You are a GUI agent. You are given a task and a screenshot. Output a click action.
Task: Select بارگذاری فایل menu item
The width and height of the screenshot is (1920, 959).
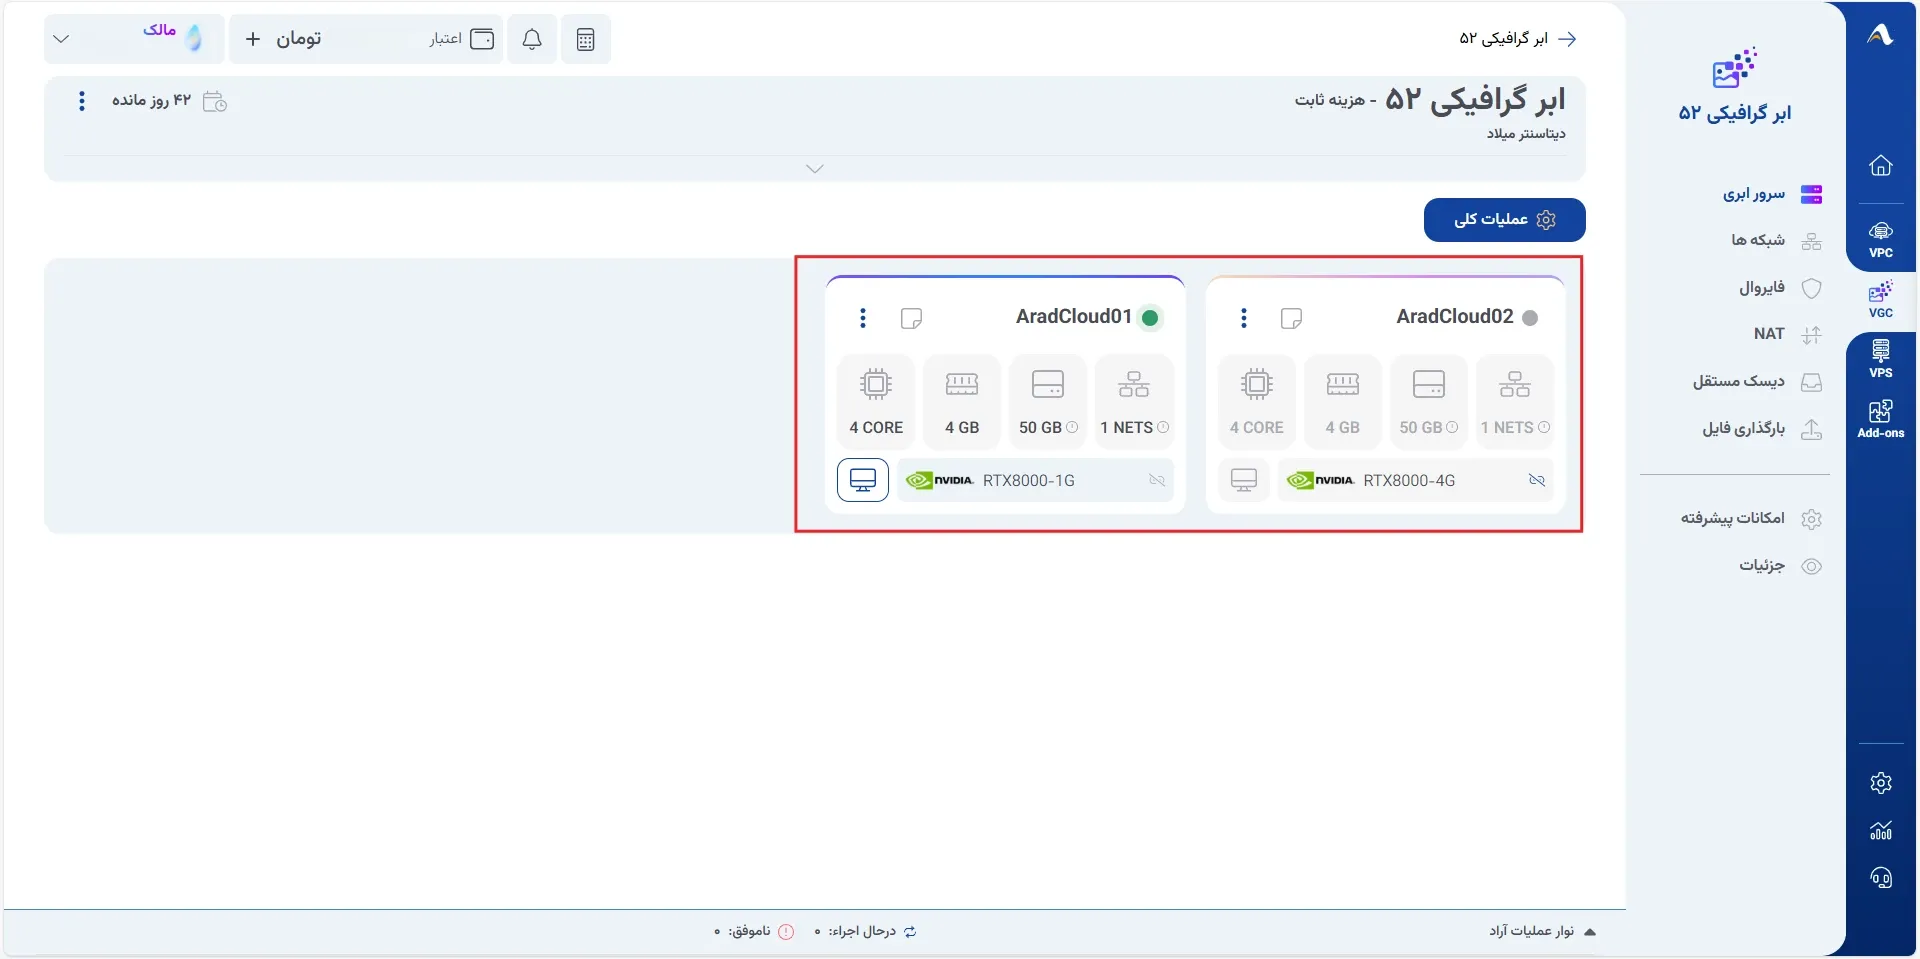(x=1762, y=429)
